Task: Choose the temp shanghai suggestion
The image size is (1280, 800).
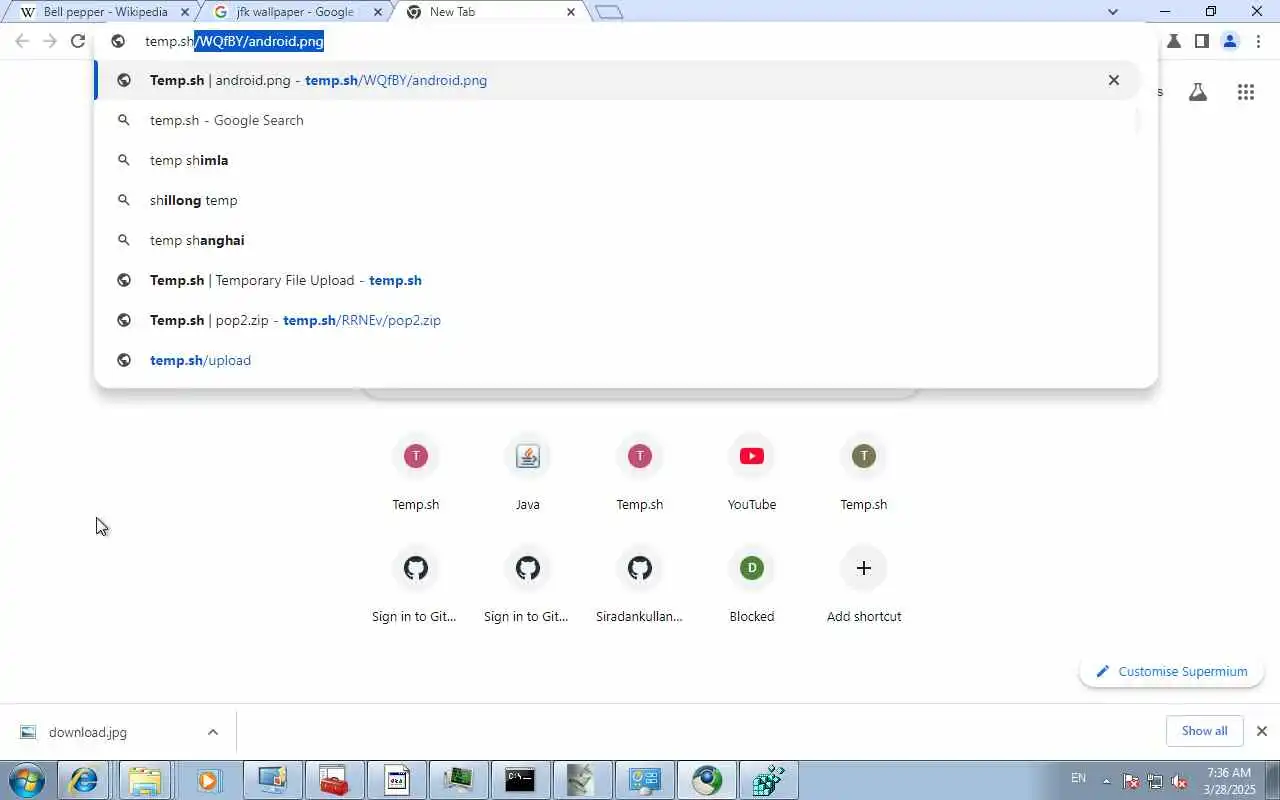Action: coord(617,240)
